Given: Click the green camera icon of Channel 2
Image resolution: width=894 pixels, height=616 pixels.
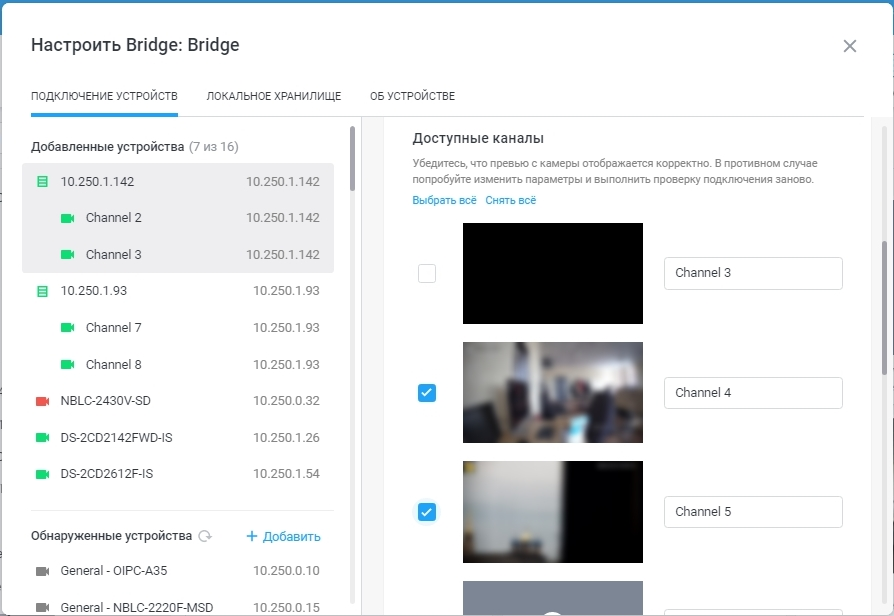Looking at the screenshot, I should coord(67,218).
